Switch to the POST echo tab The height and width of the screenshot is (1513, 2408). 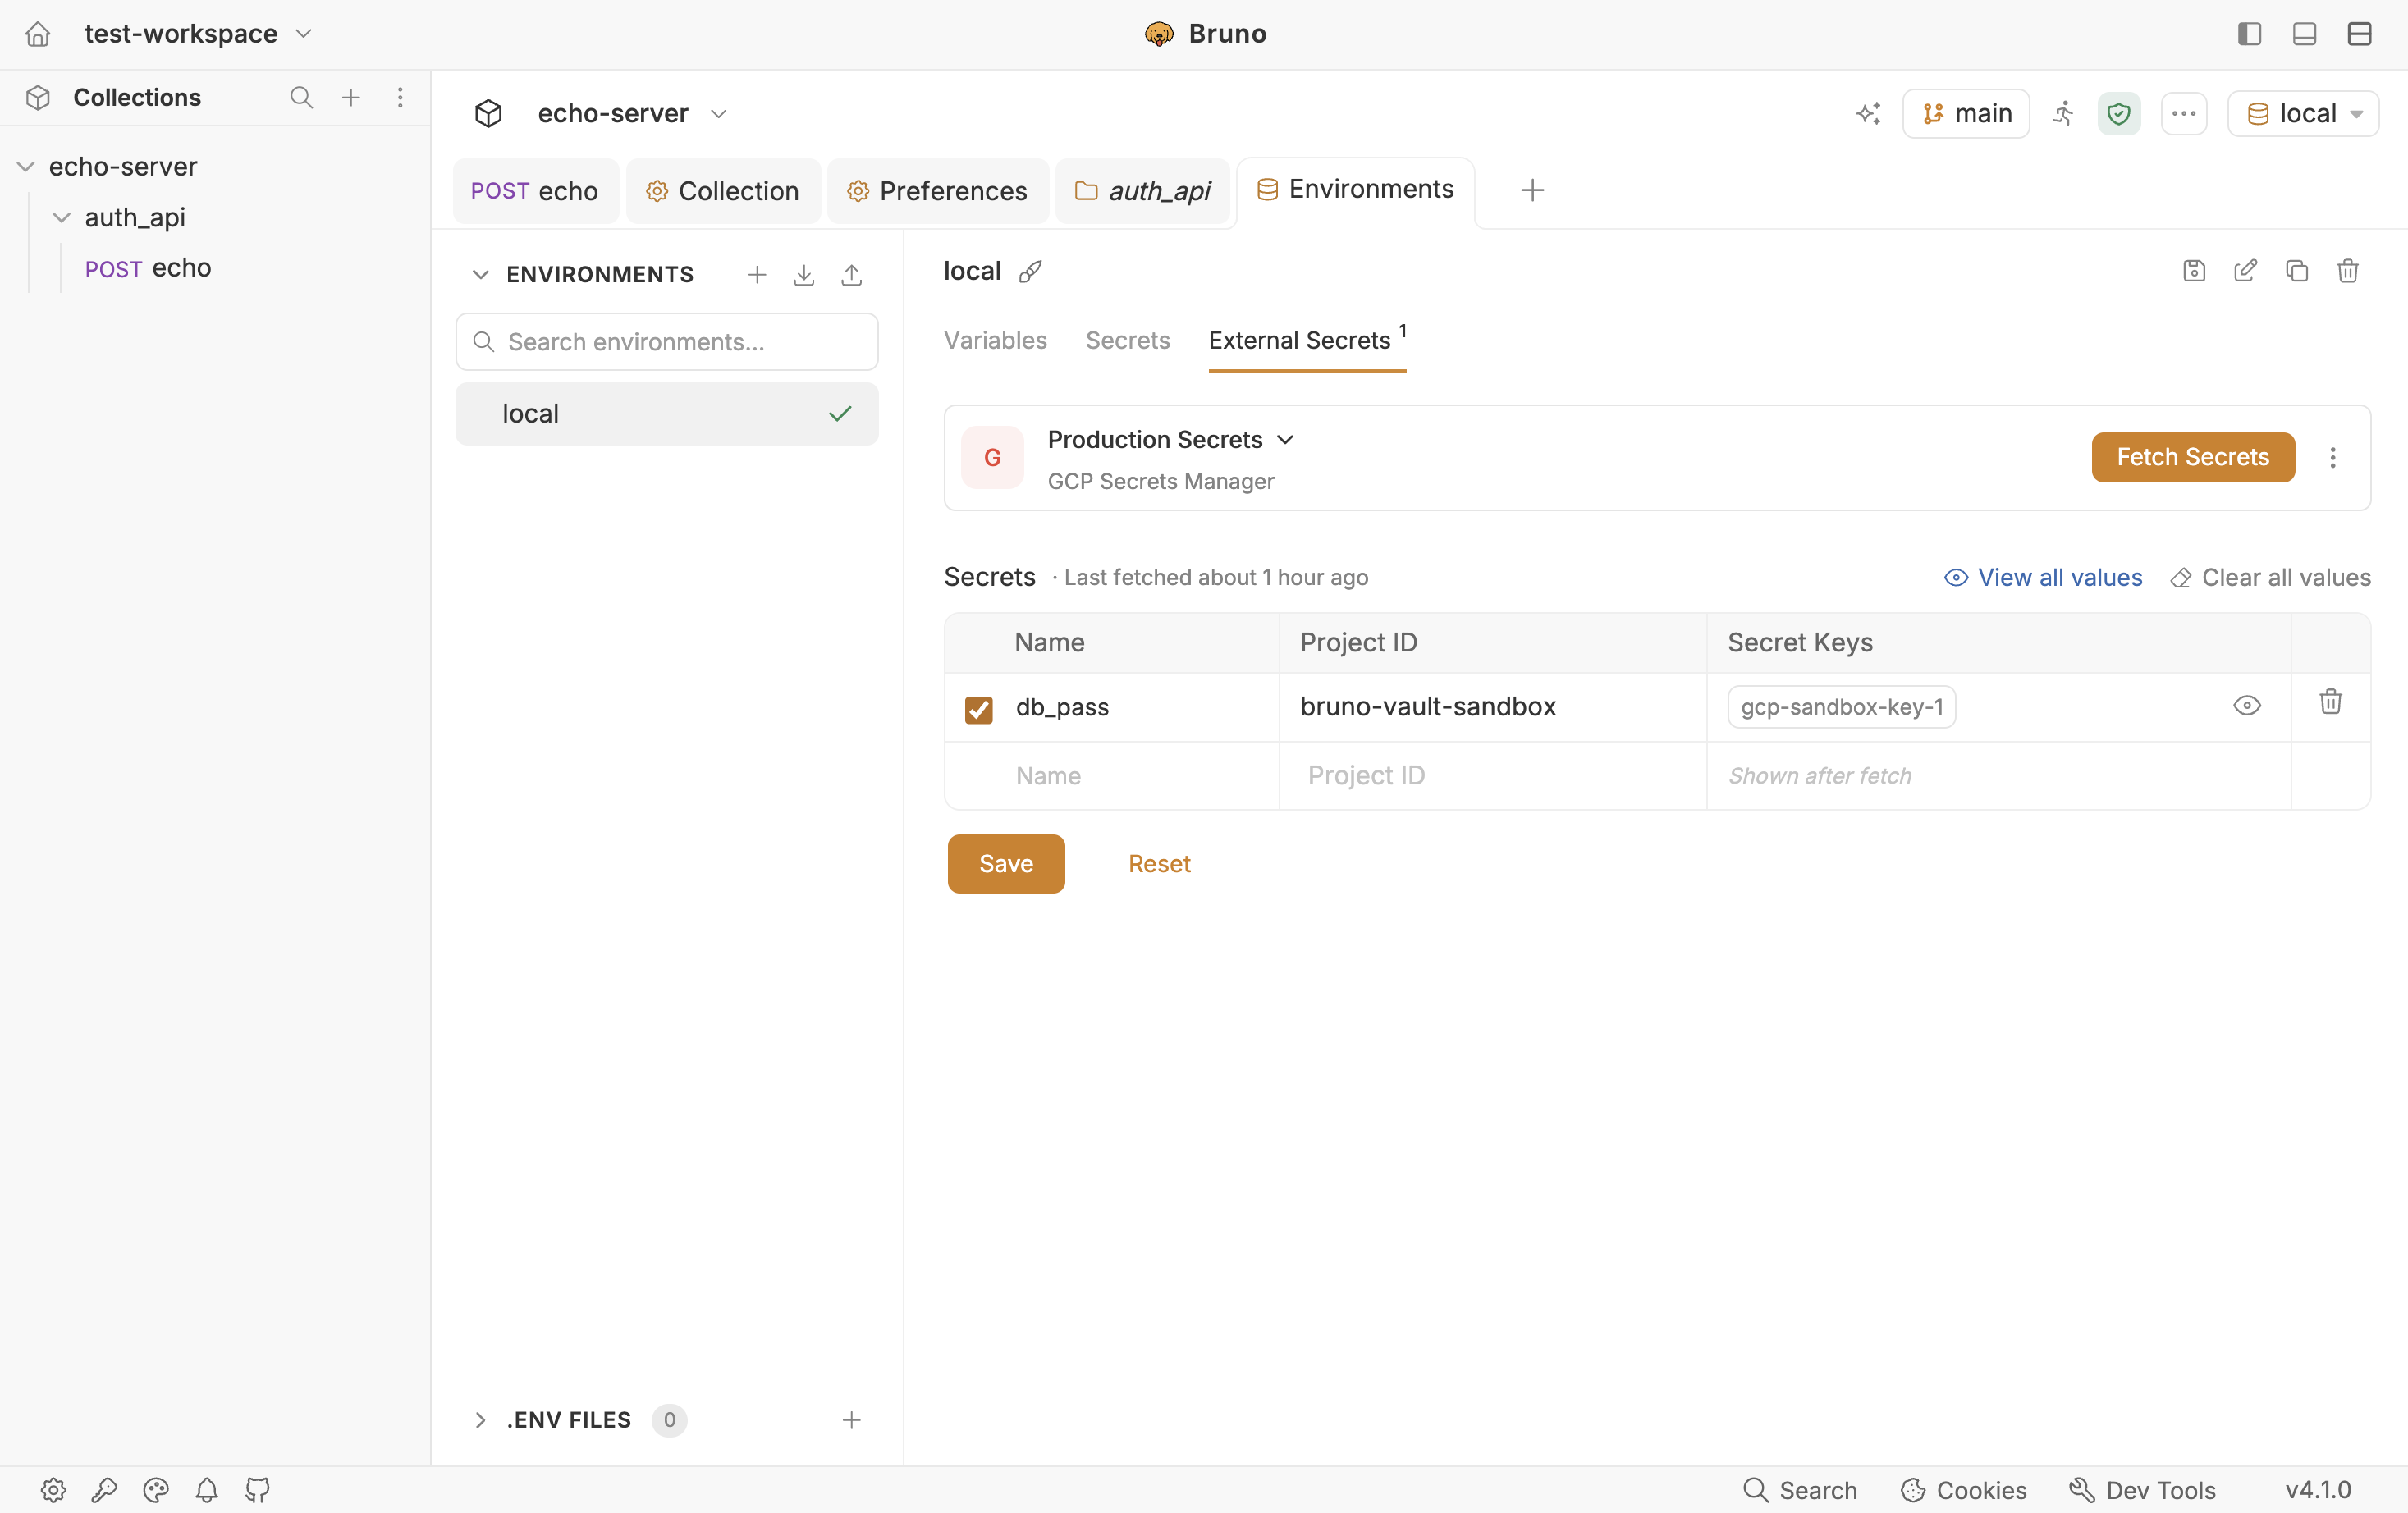point(535,191)
